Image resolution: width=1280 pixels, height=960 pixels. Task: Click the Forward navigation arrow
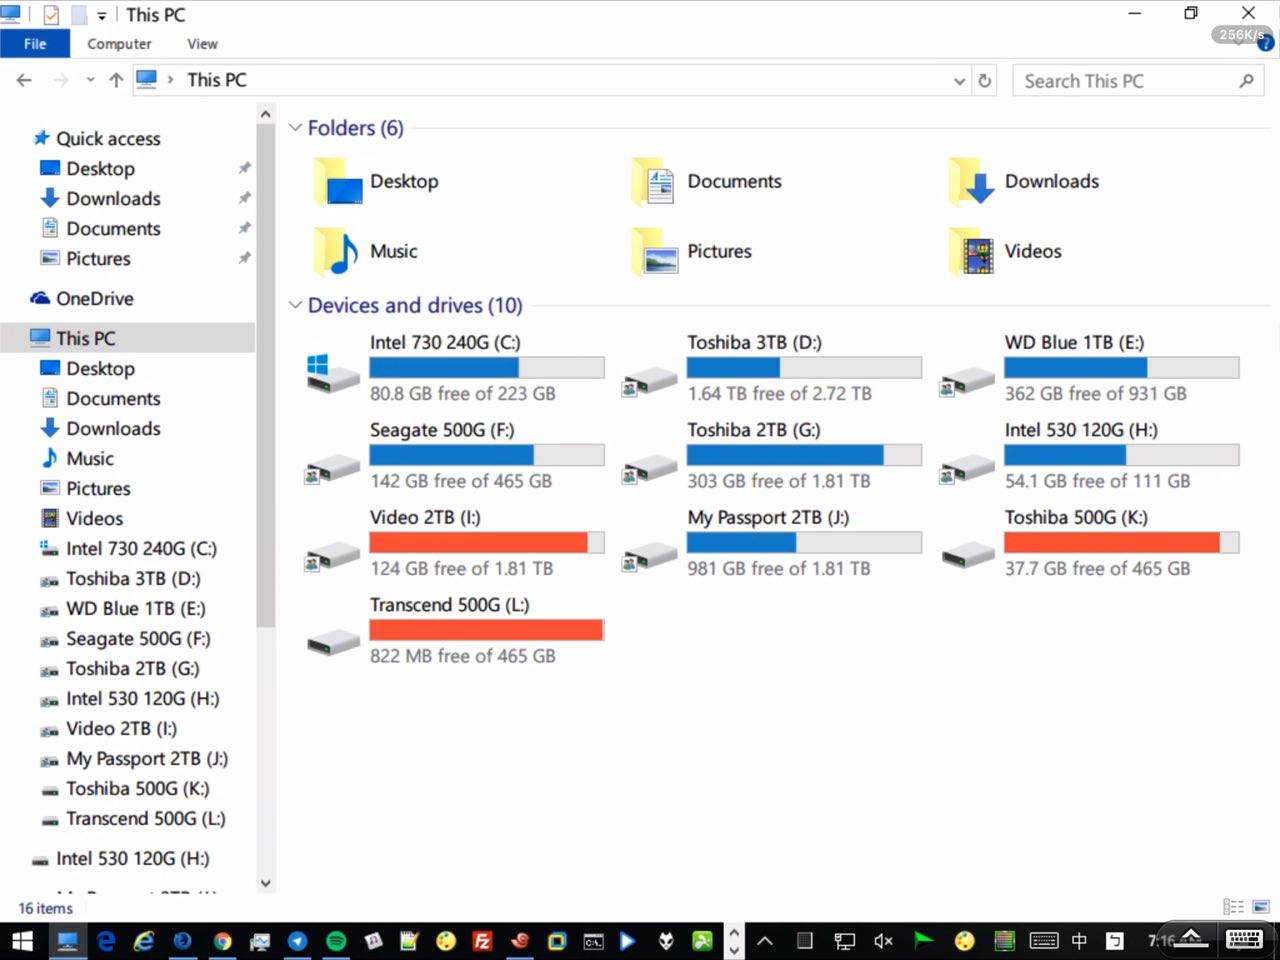click(x=61, y=80)
